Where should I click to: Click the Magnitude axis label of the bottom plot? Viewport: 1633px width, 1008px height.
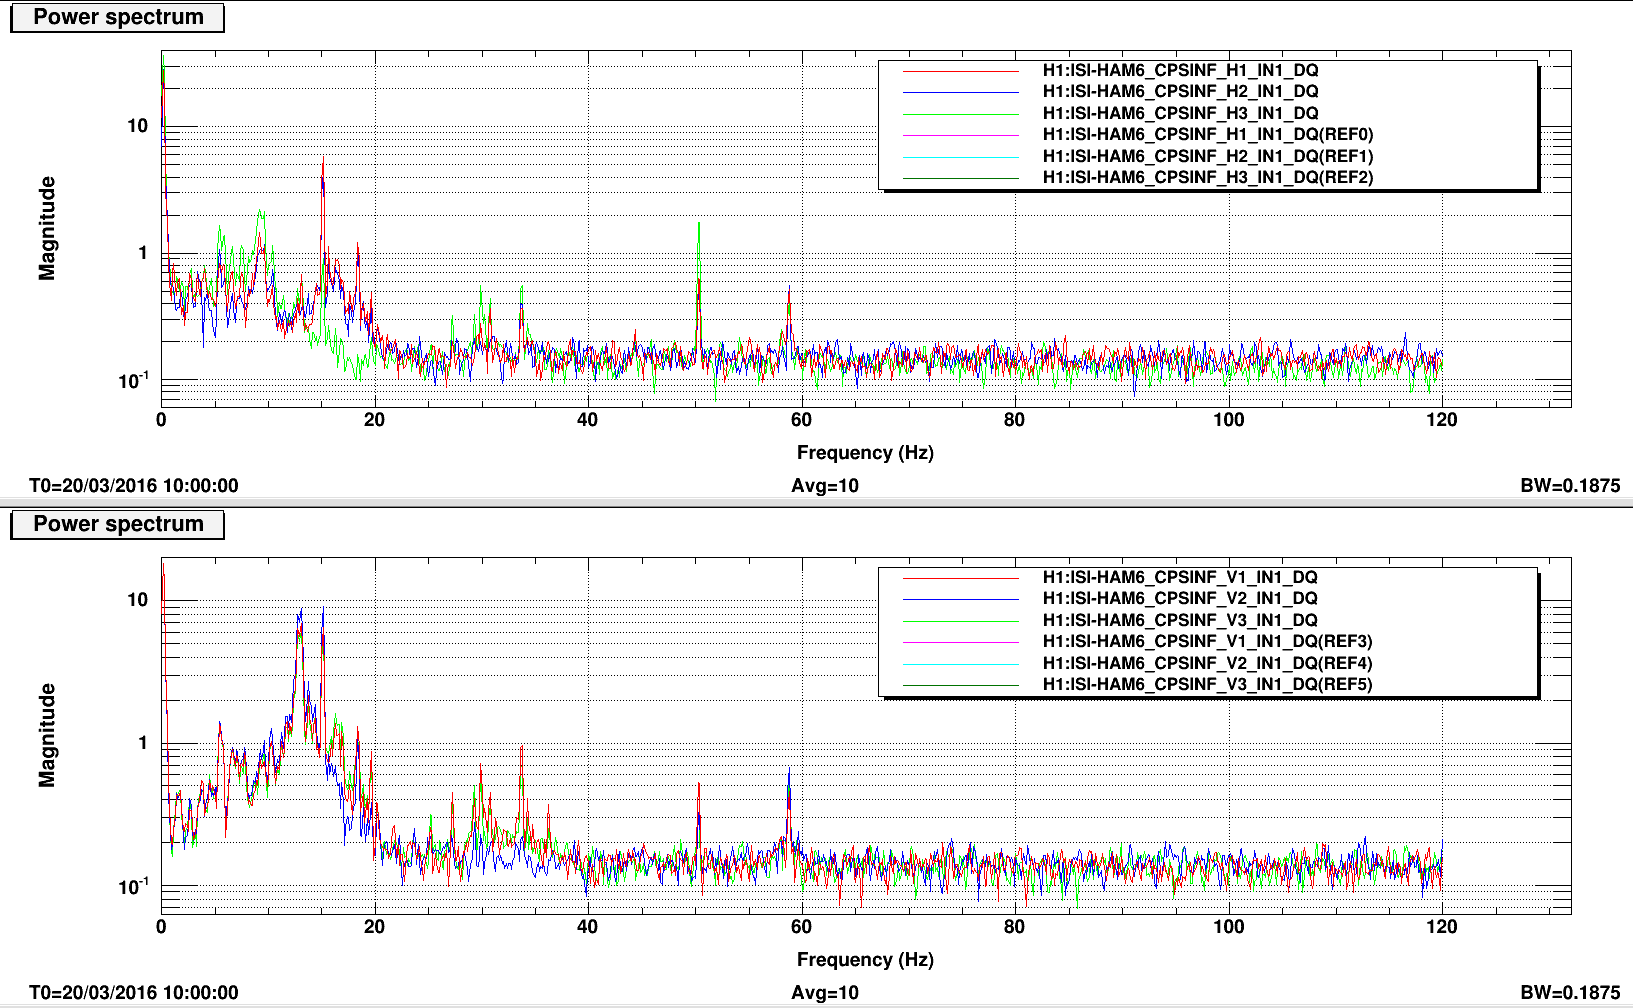47,735
